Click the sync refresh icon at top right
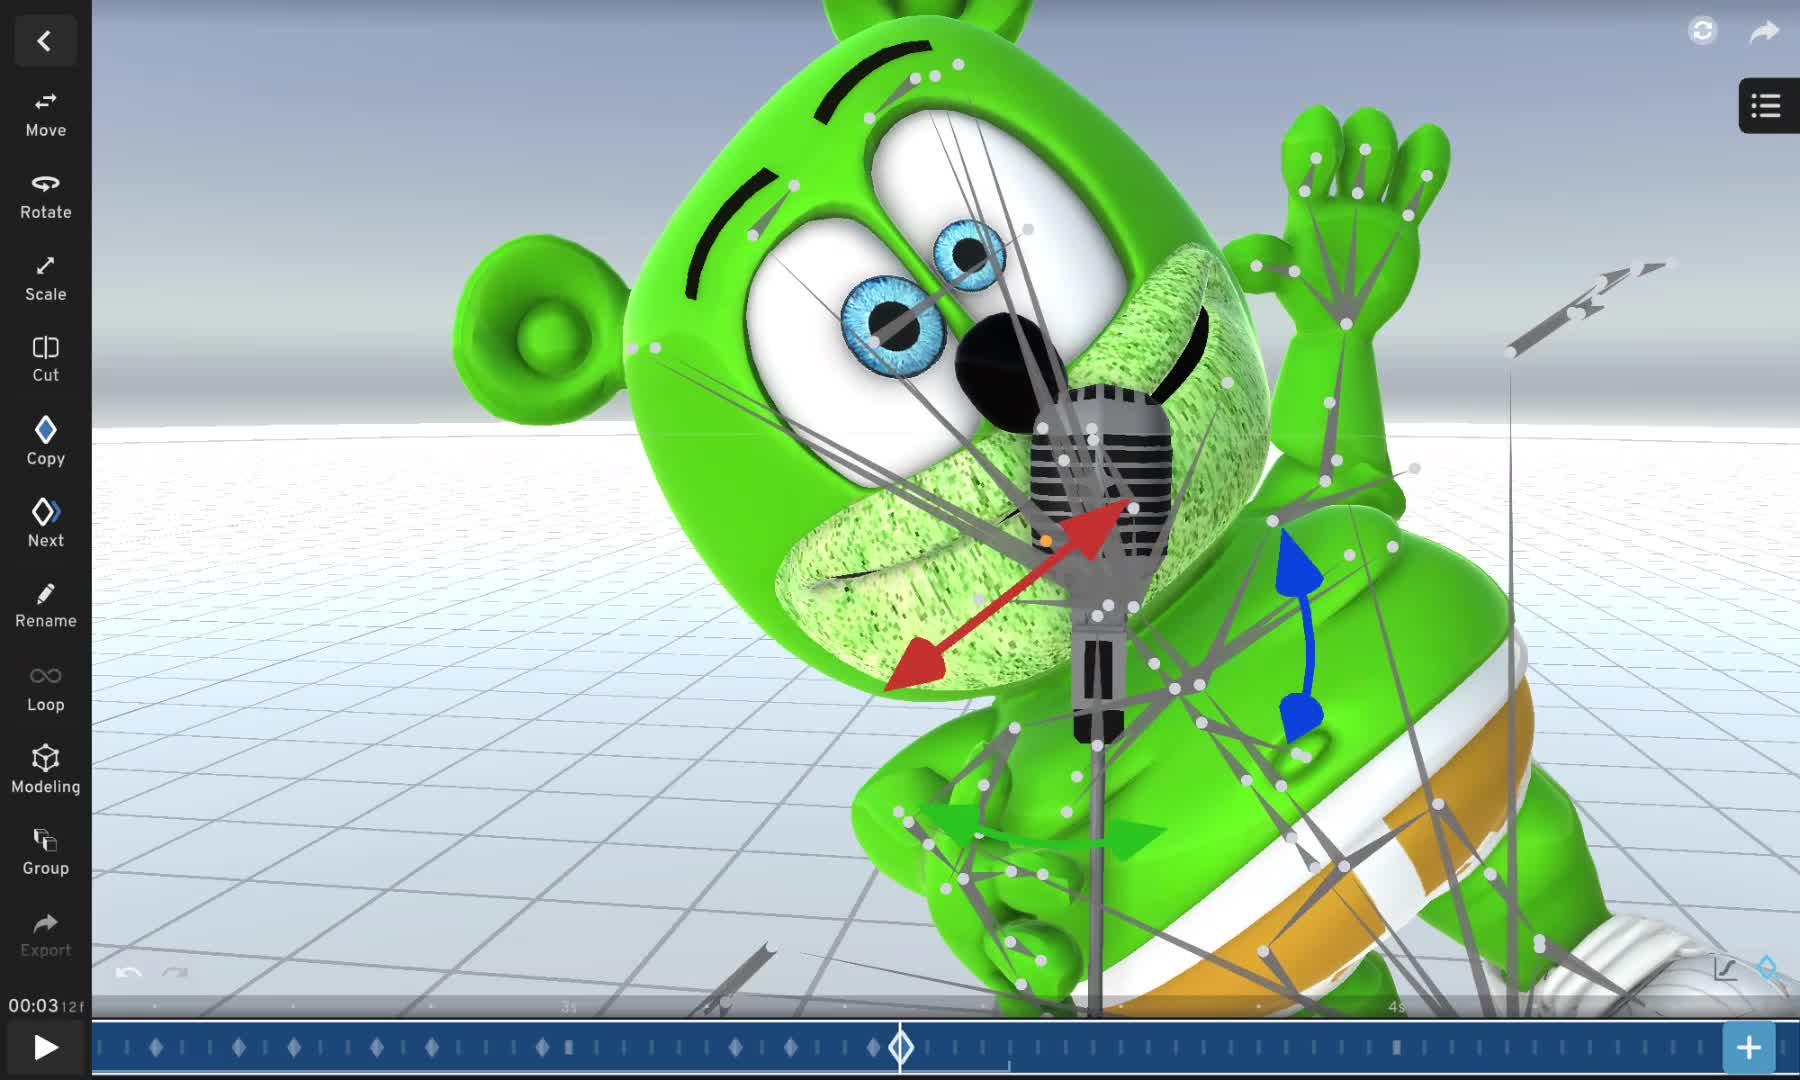 point(1702,31)
